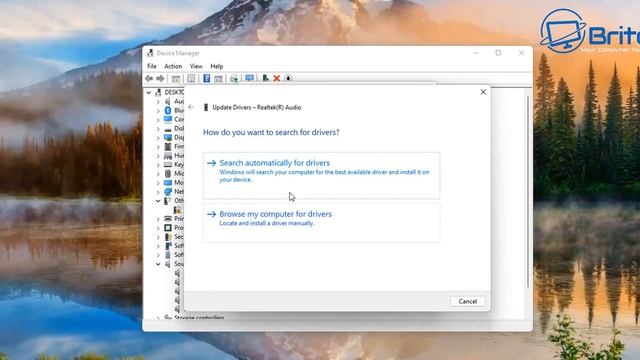Select the Disk drives category icon
This screenshot has width=640, height=360.
click(x=168, y=129)
